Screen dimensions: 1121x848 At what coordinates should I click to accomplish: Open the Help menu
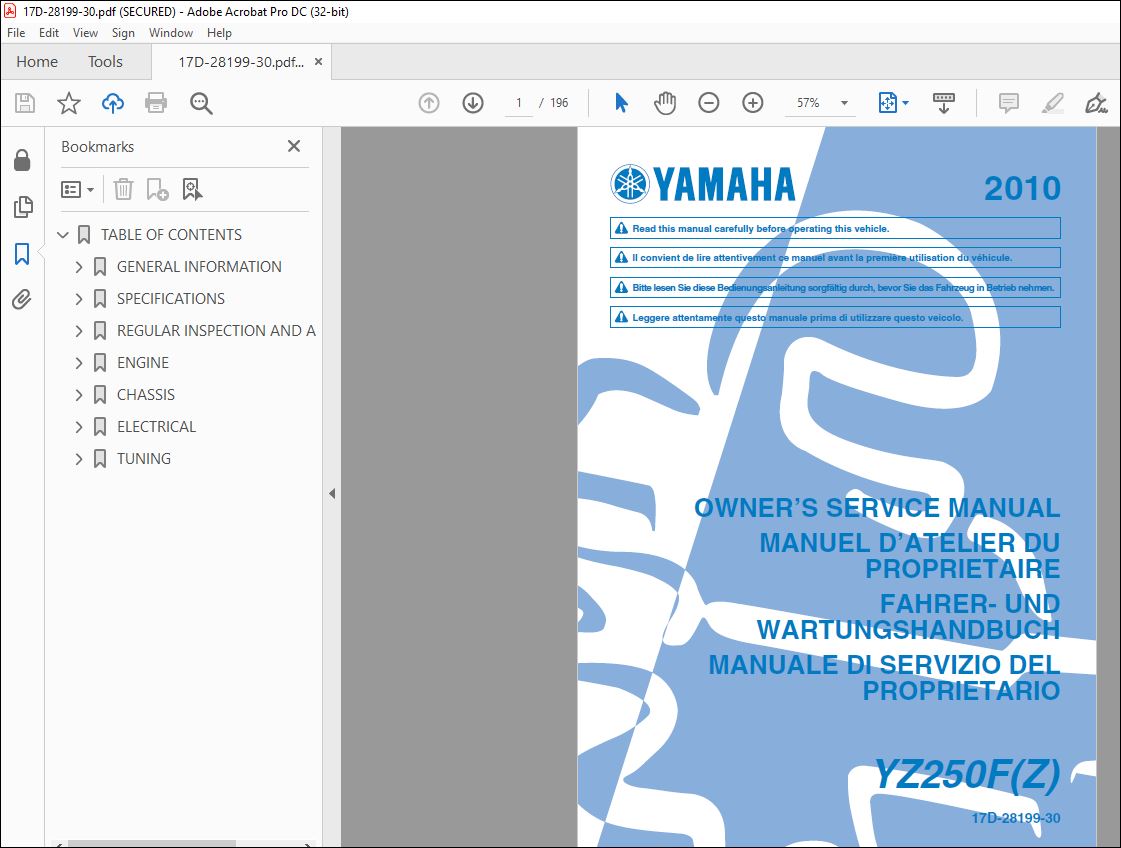219,33
